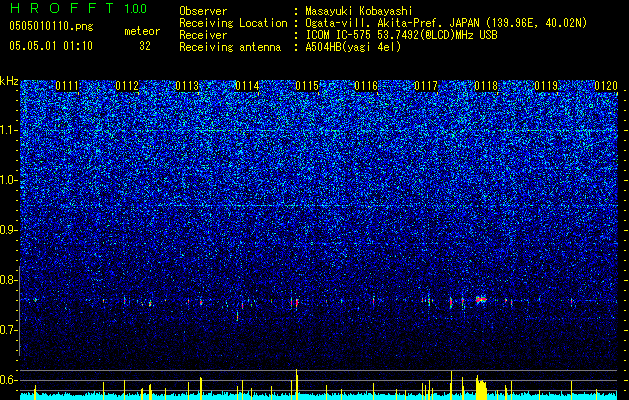Click the 0.8 kHz axis label
Image resolution: width=629 pixels, height=400 pixels.
click(x=8, y=280)
